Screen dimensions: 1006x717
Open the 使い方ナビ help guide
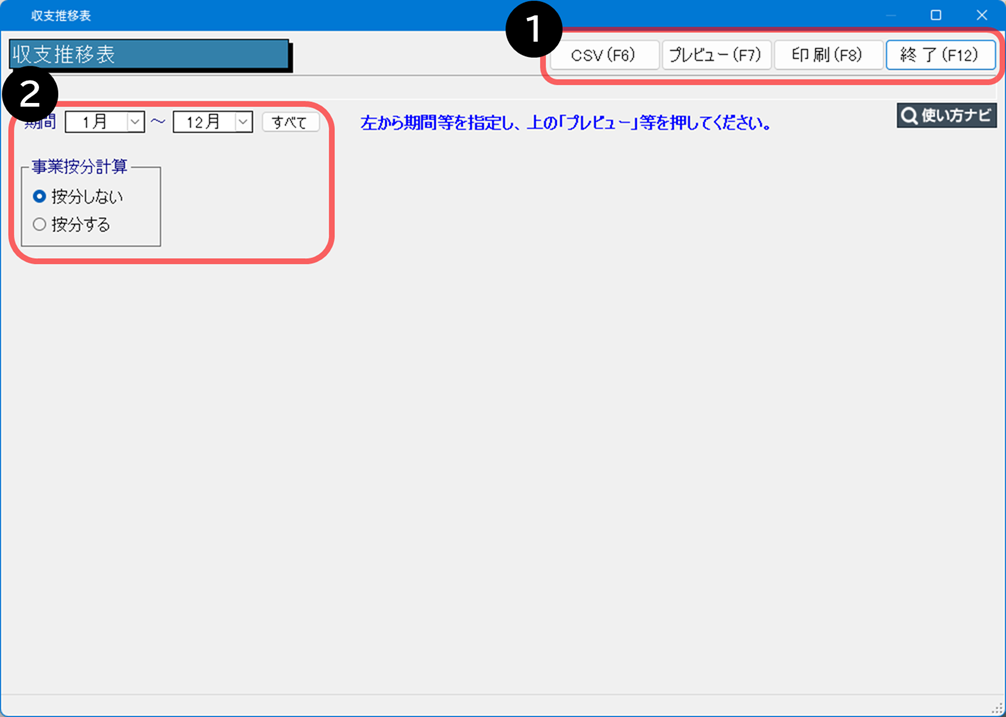pos(946,116)
